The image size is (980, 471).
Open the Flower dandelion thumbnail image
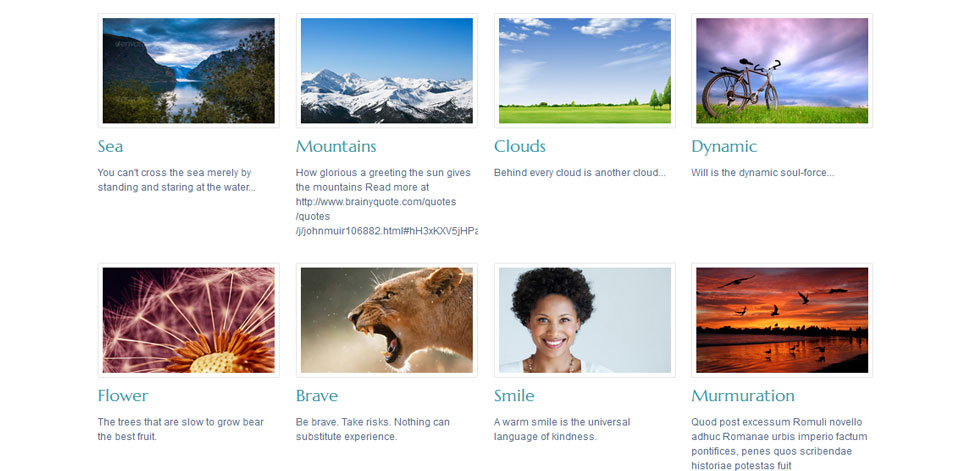click(x=188, y=320)
